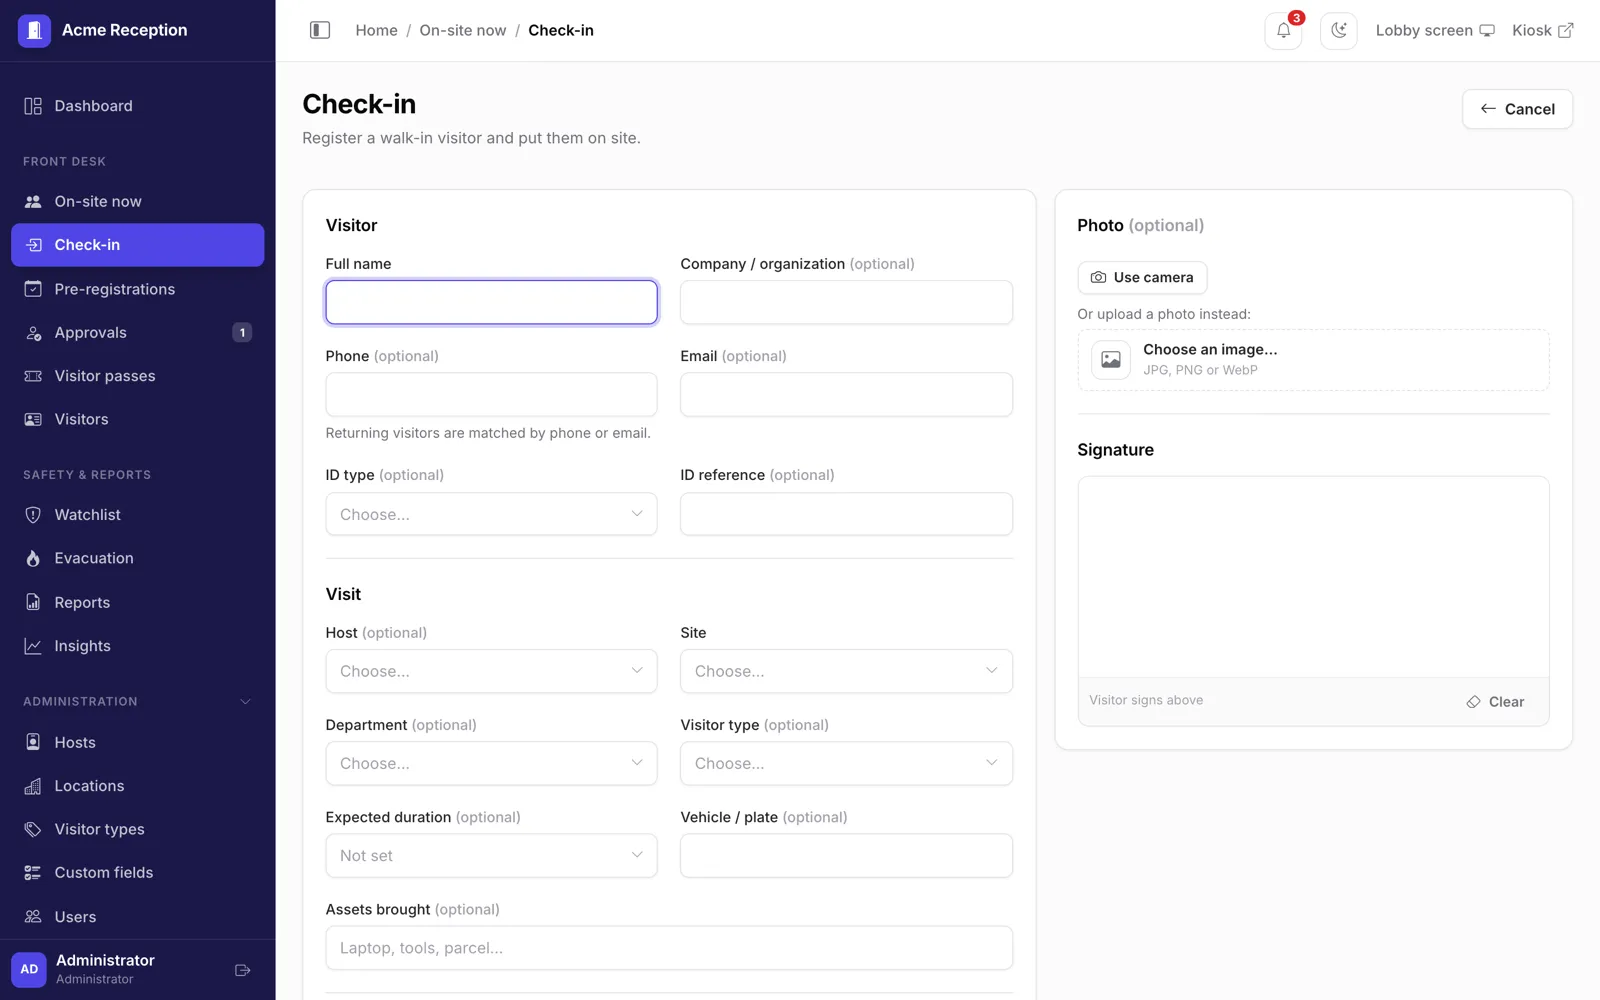Open the Lobby screen link

click(1435, 30)
